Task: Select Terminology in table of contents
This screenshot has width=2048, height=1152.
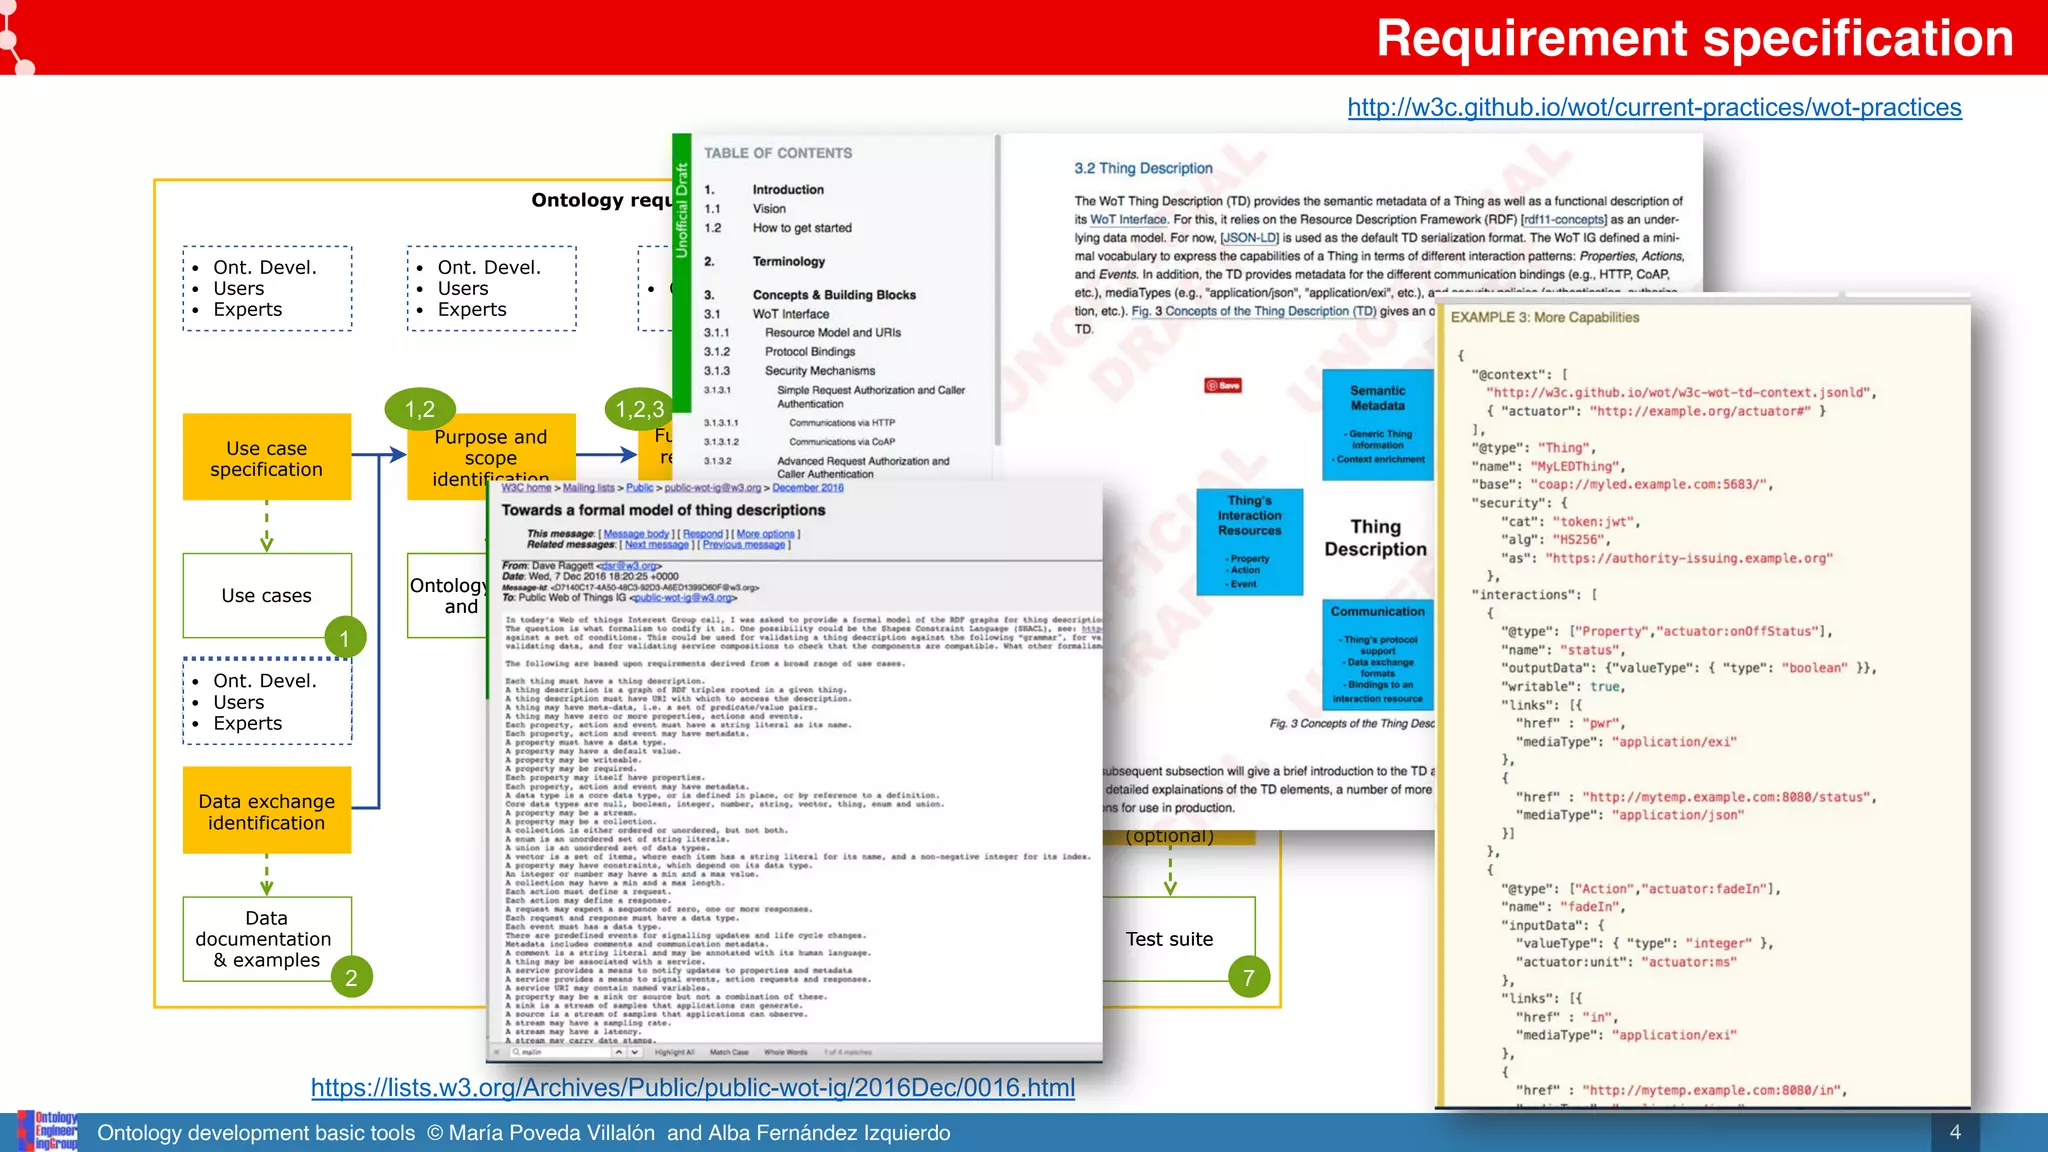Action: [788, 262]
